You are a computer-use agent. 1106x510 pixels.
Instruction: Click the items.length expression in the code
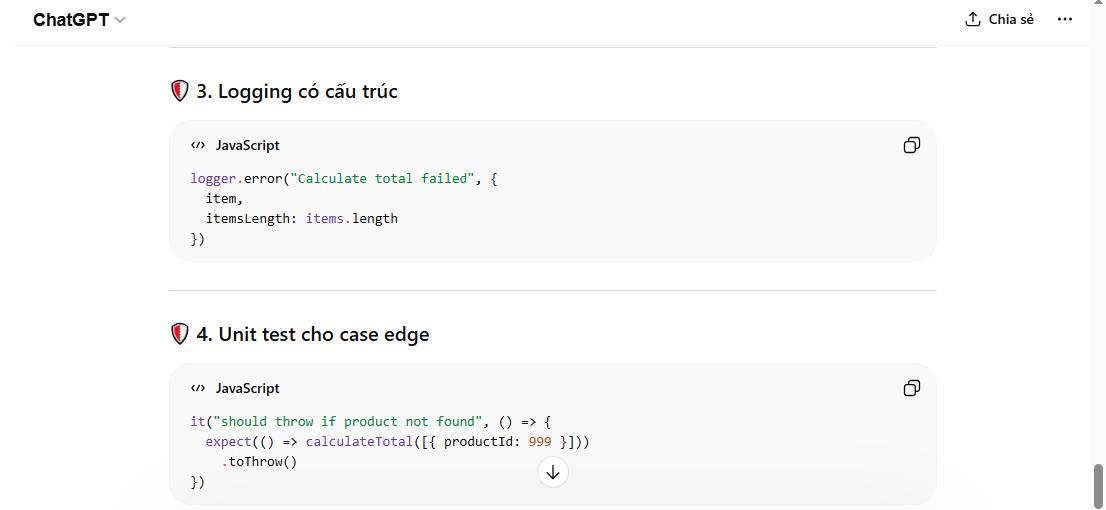[351, 218]
